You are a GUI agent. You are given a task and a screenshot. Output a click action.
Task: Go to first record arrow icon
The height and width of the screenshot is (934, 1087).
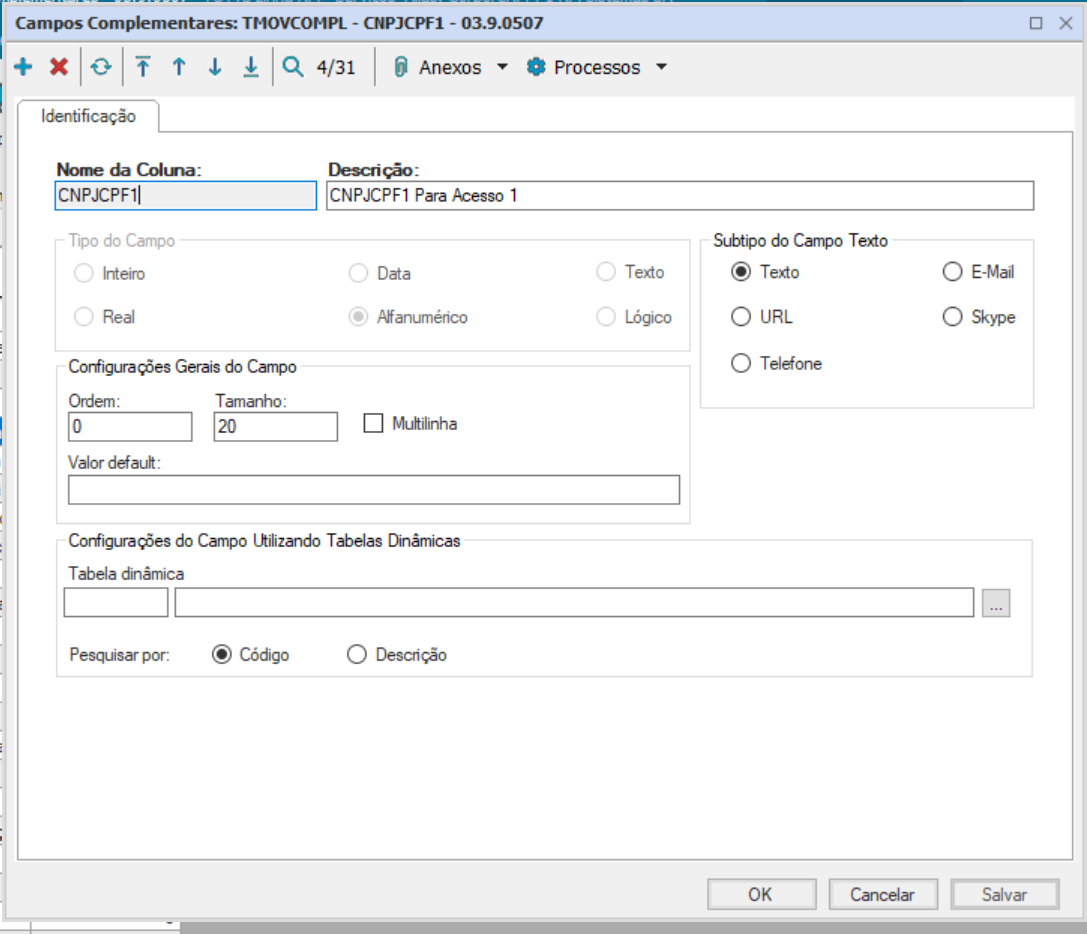coord(143,68)
